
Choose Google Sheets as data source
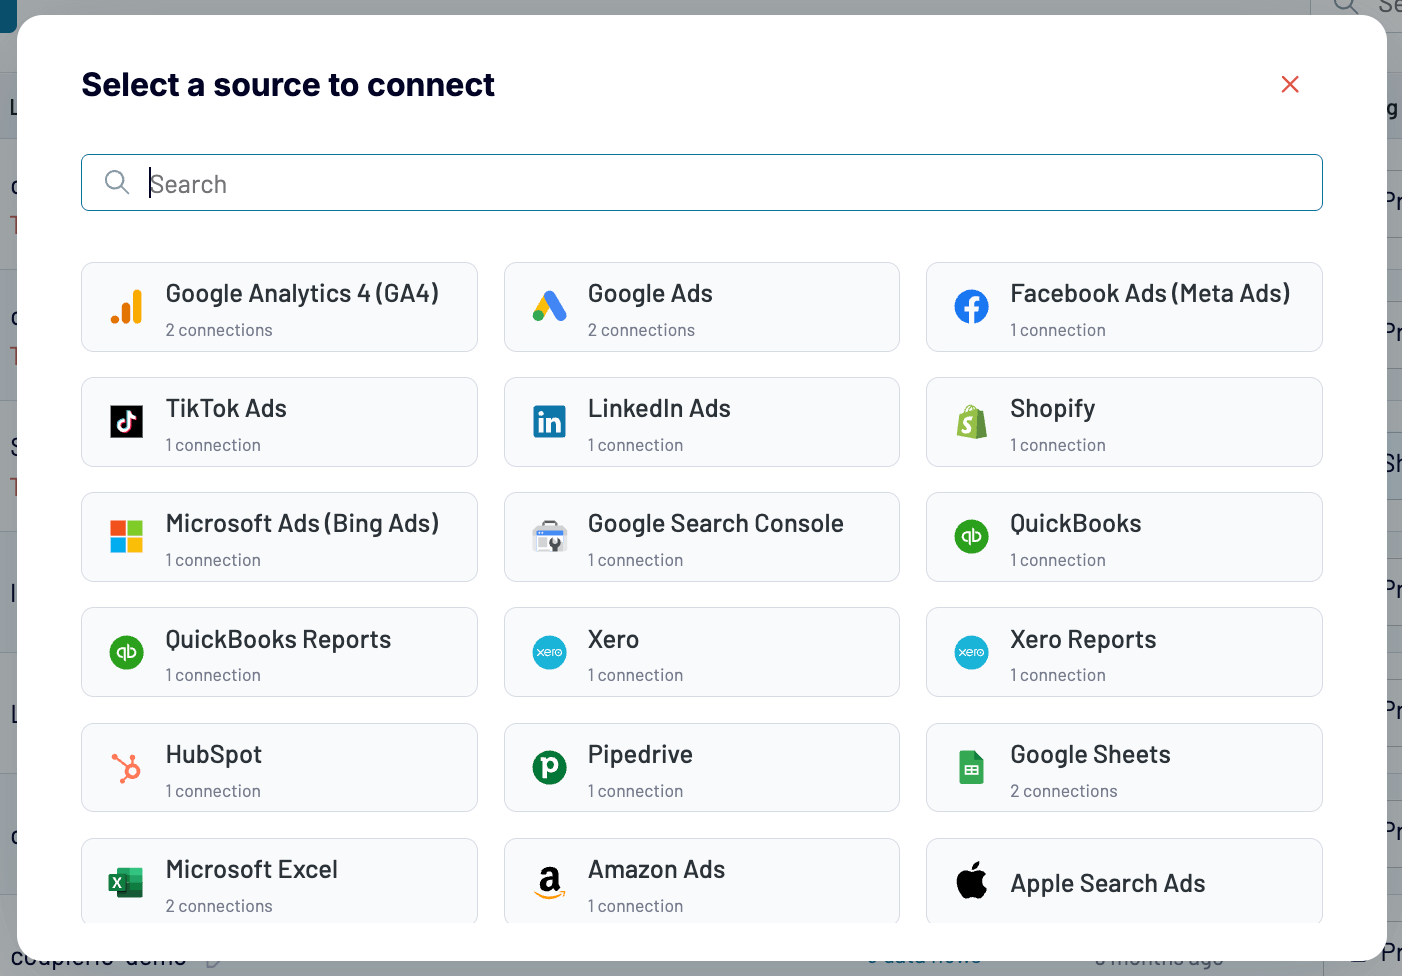[1123, 768]
